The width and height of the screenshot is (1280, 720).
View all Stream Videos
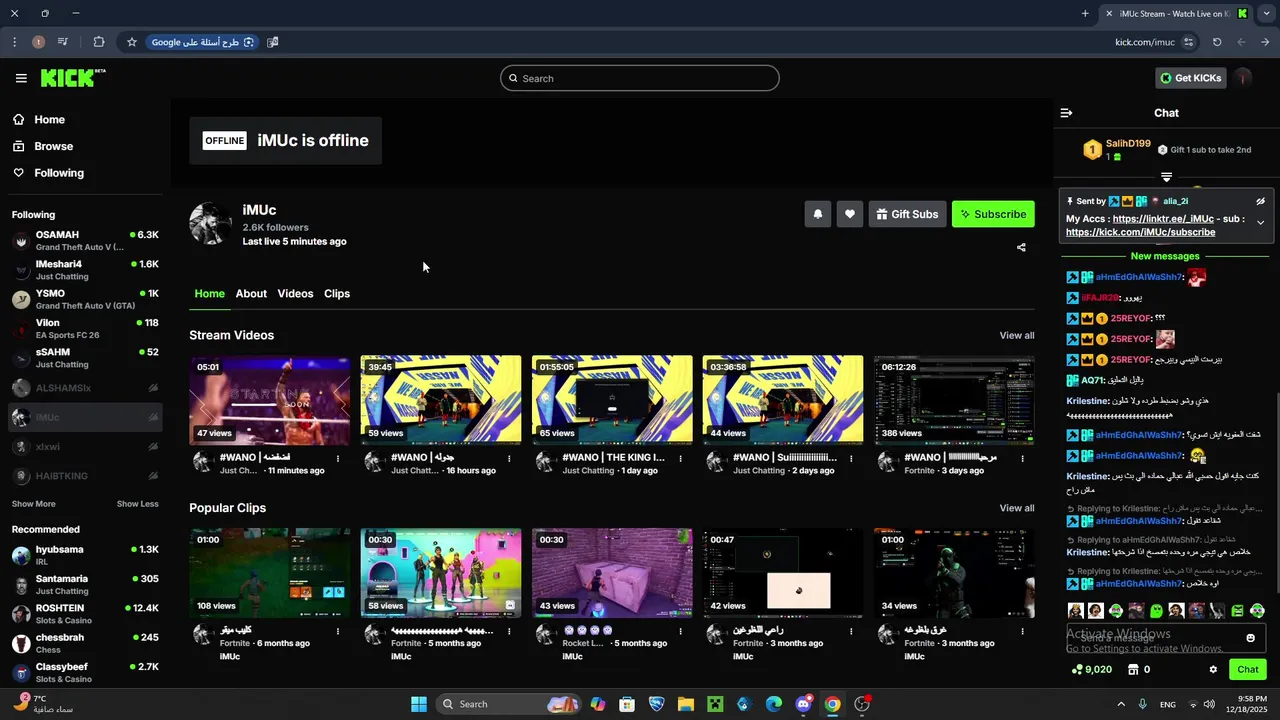coord(1017,336)
